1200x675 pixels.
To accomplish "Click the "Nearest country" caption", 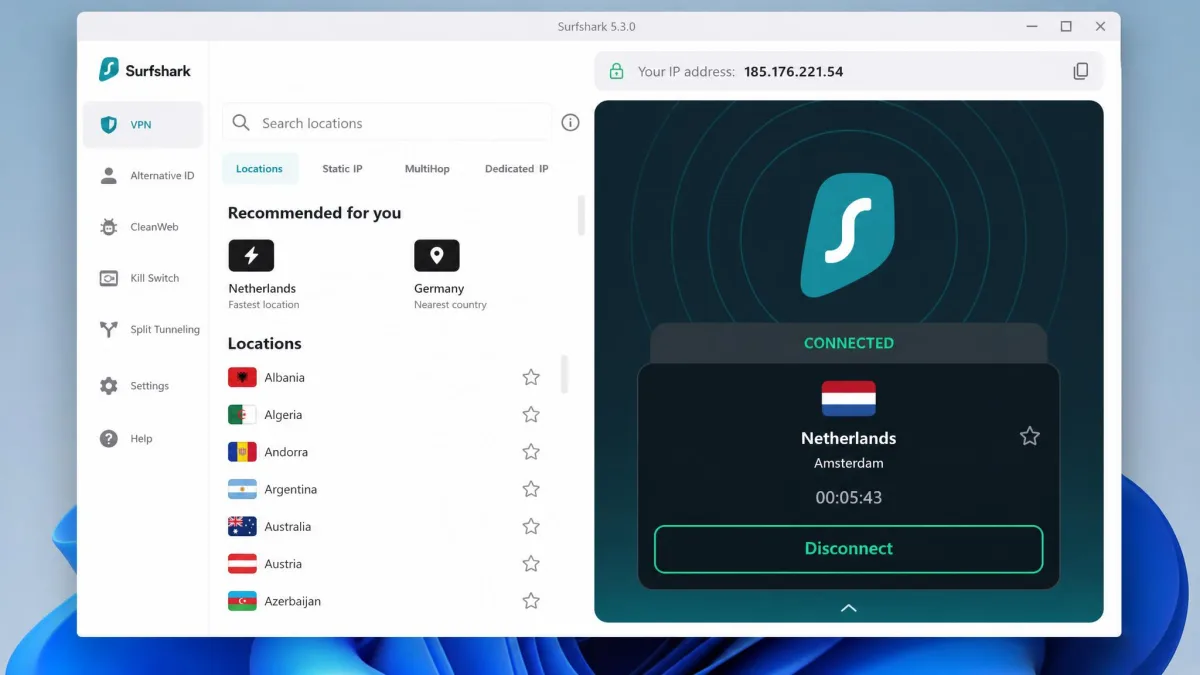I will click(x=450, y=305).
